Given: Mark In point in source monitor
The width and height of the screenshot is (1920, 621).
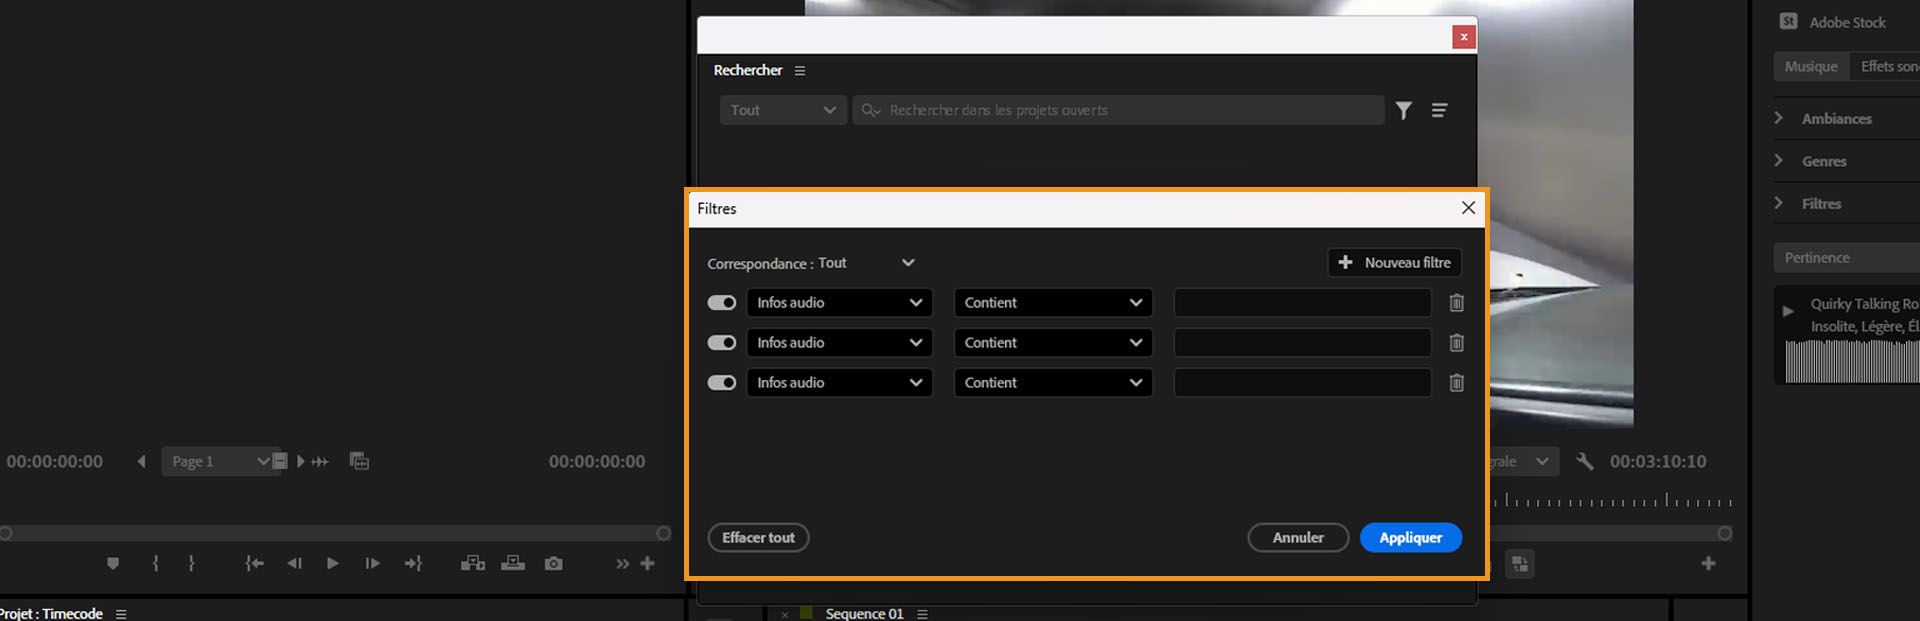Looking at the screenshot, I should pos(155,564).
